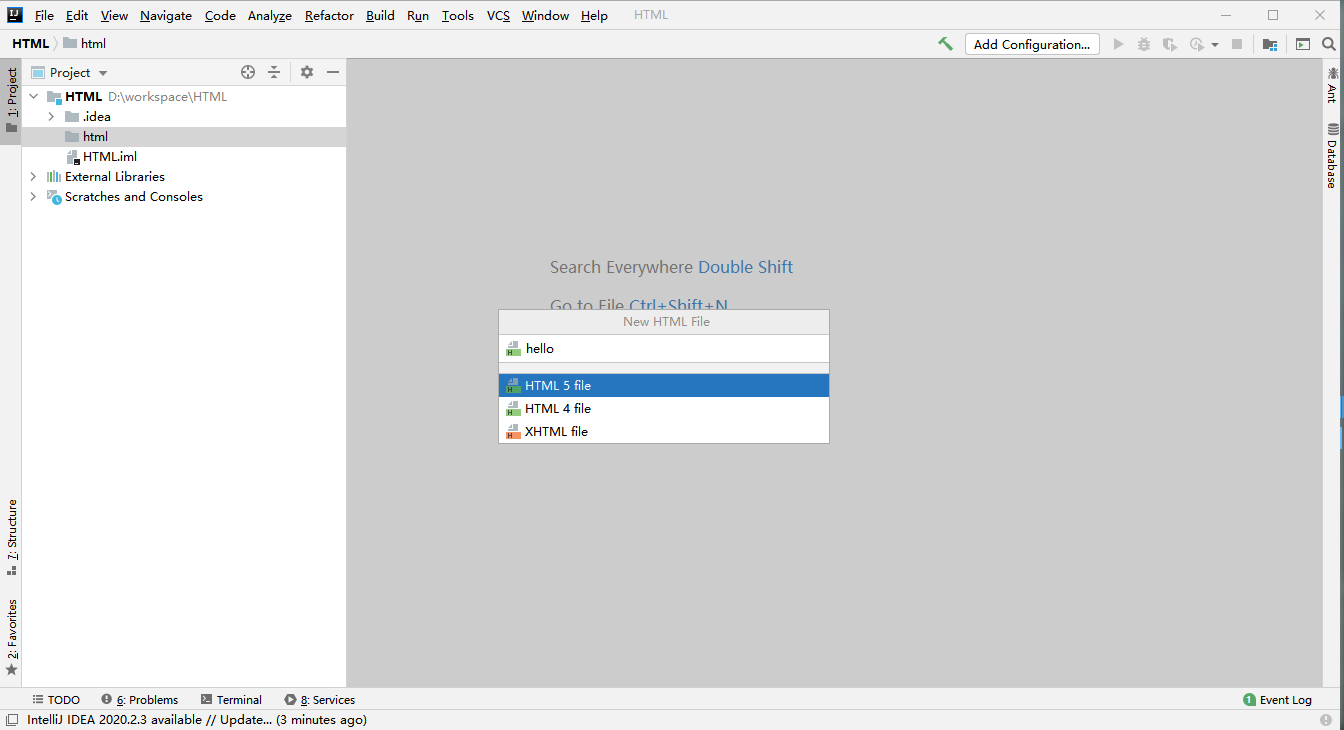This screenshot has height=730, width=1344.
Task: Click the HTML module folder icon in tree
Action: (x=54, y=97)
